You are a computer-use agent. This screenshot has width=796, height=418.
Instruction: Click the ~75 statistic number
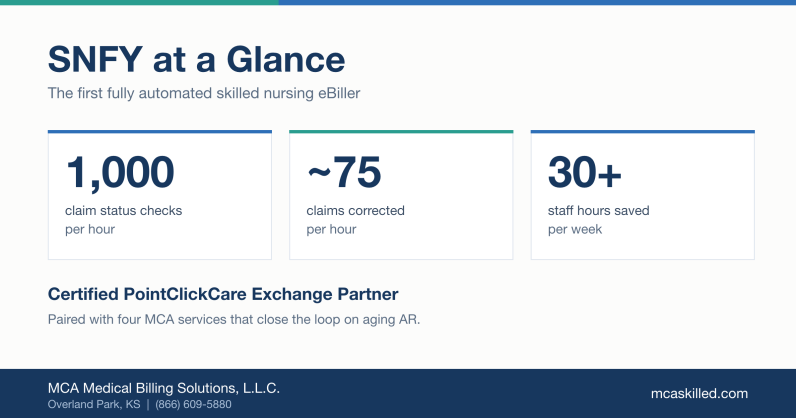pyautogui.click(x=344, y=173)
